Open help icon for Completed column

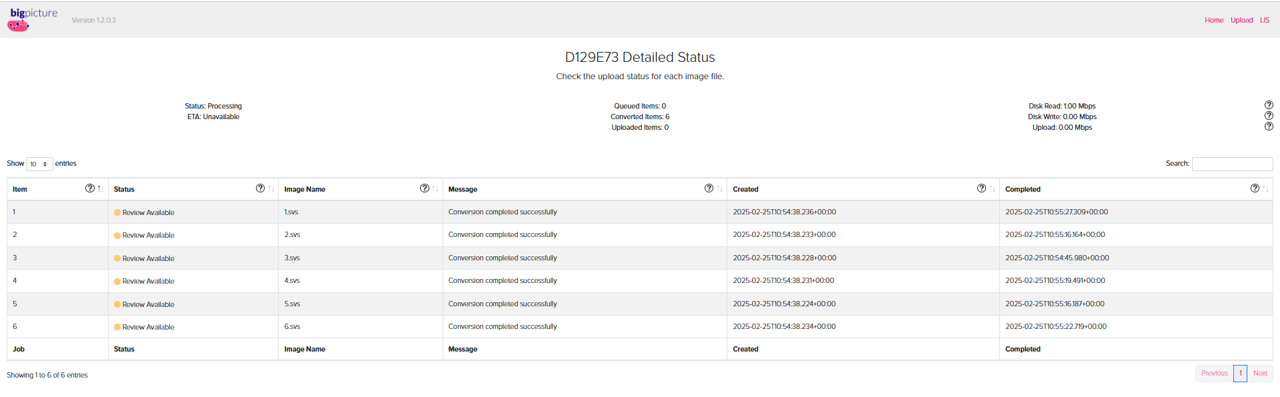pyautogui.click(x=1255, y=188)
